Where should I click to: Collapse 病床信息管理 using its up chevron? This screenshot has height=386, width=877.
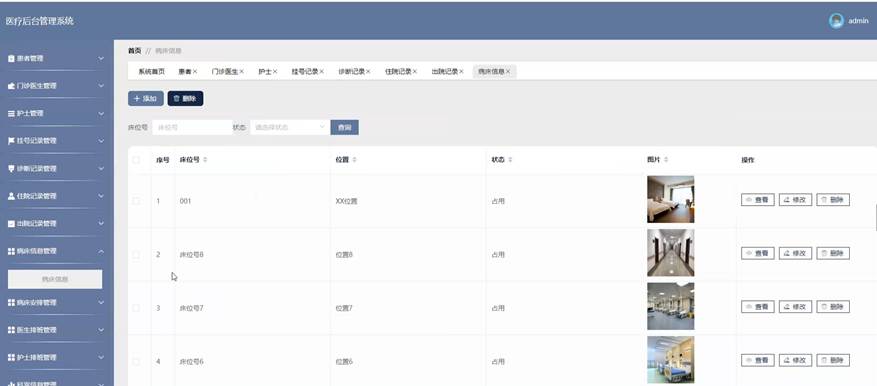(101, 251)
